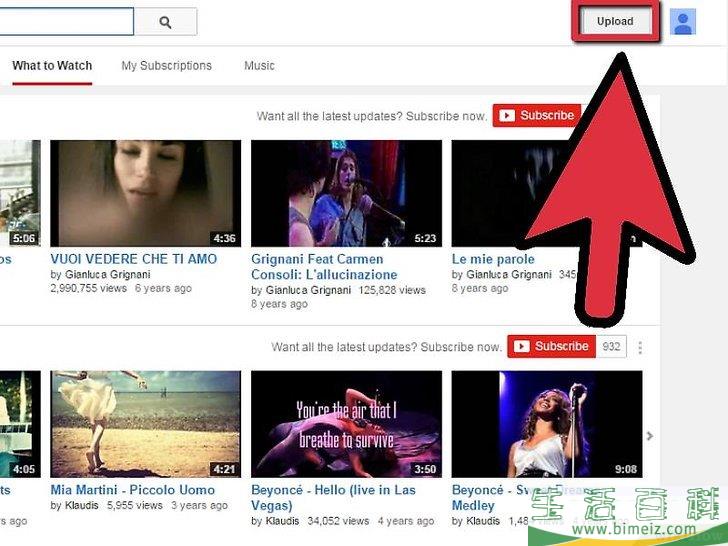Click the 4:36 duration badge
This screenshot has width=728, height=546.
pyautogui.click(x=225, y=238)
